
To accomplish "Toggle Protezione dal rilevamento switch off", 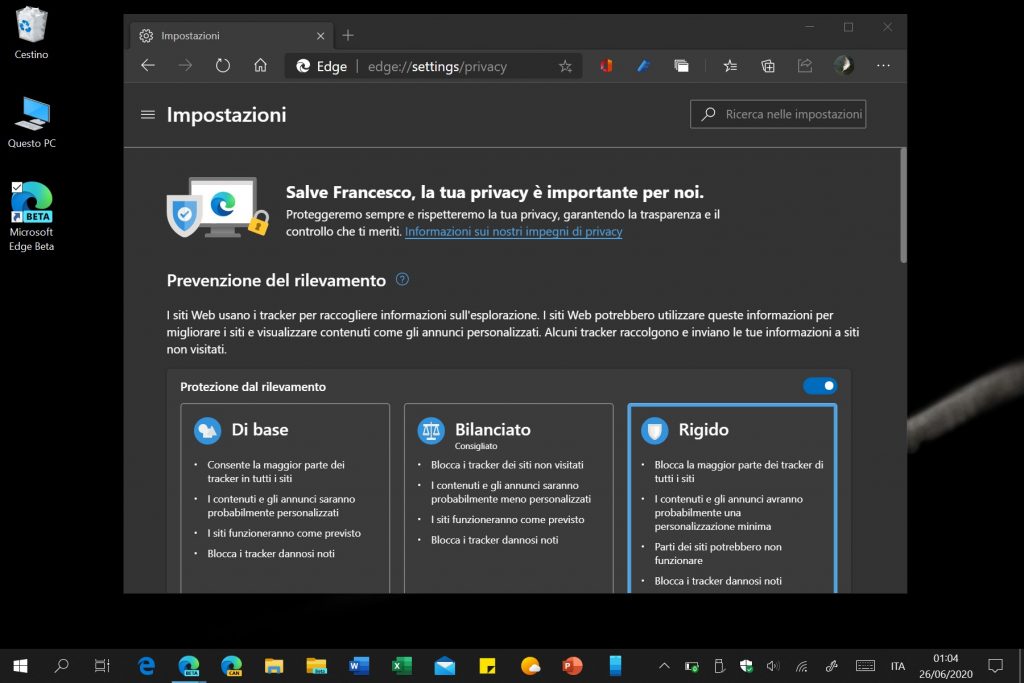I will pyautogui.click(x=820, y=386).
